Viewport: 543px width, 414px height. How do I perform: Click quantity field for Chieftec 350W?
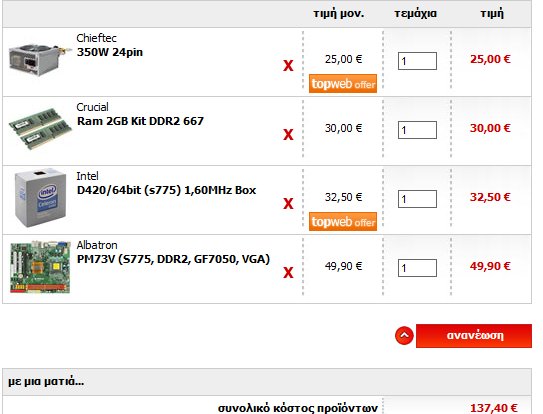pyautogui.click(x=417, y=61)
